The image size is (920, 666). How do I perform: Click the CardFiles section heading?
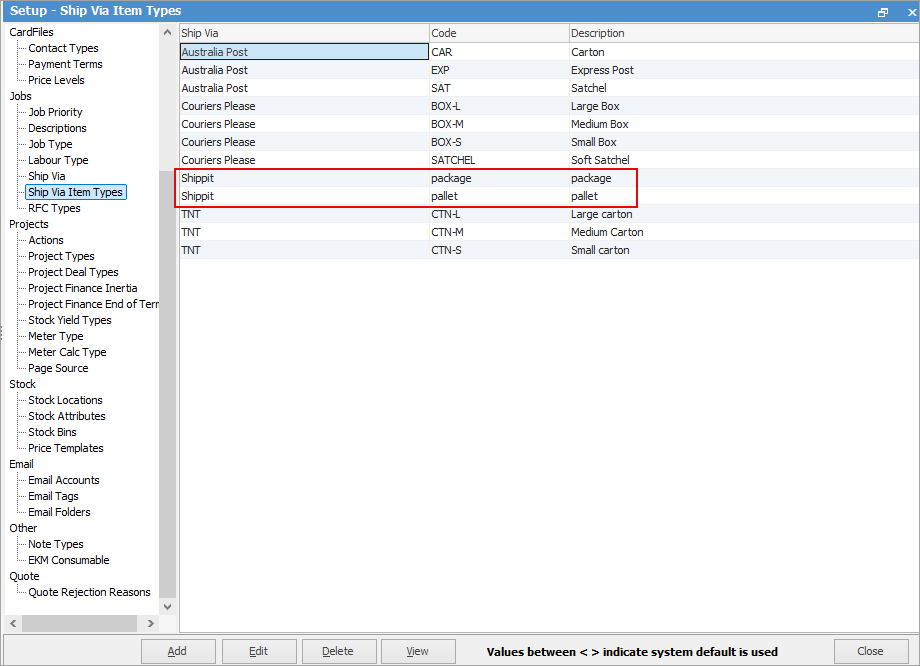(31, 32)
